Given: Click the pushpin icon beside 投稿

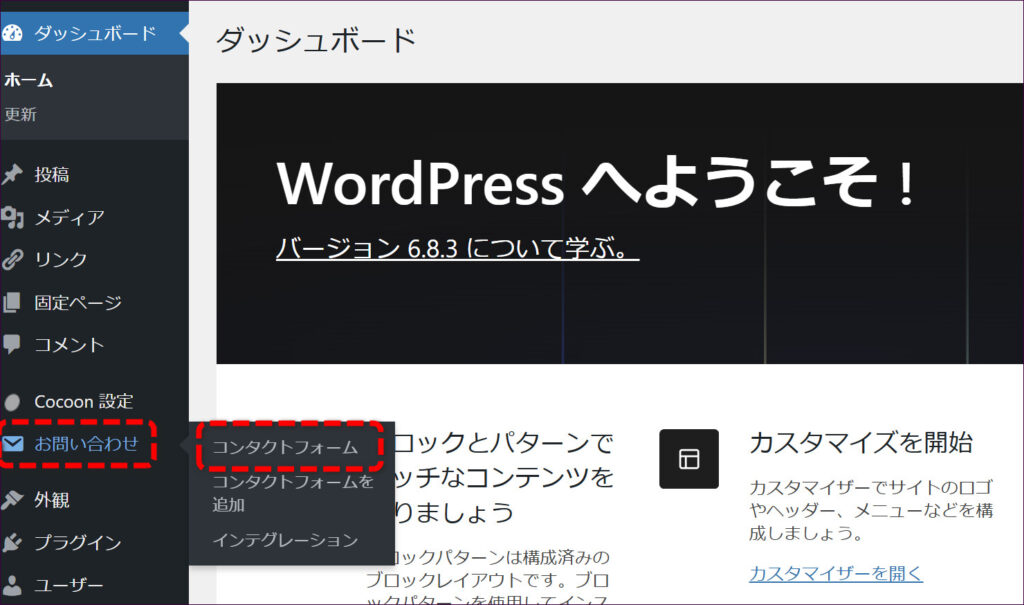Looking at the screenshot, I should (x=13, y=175).
